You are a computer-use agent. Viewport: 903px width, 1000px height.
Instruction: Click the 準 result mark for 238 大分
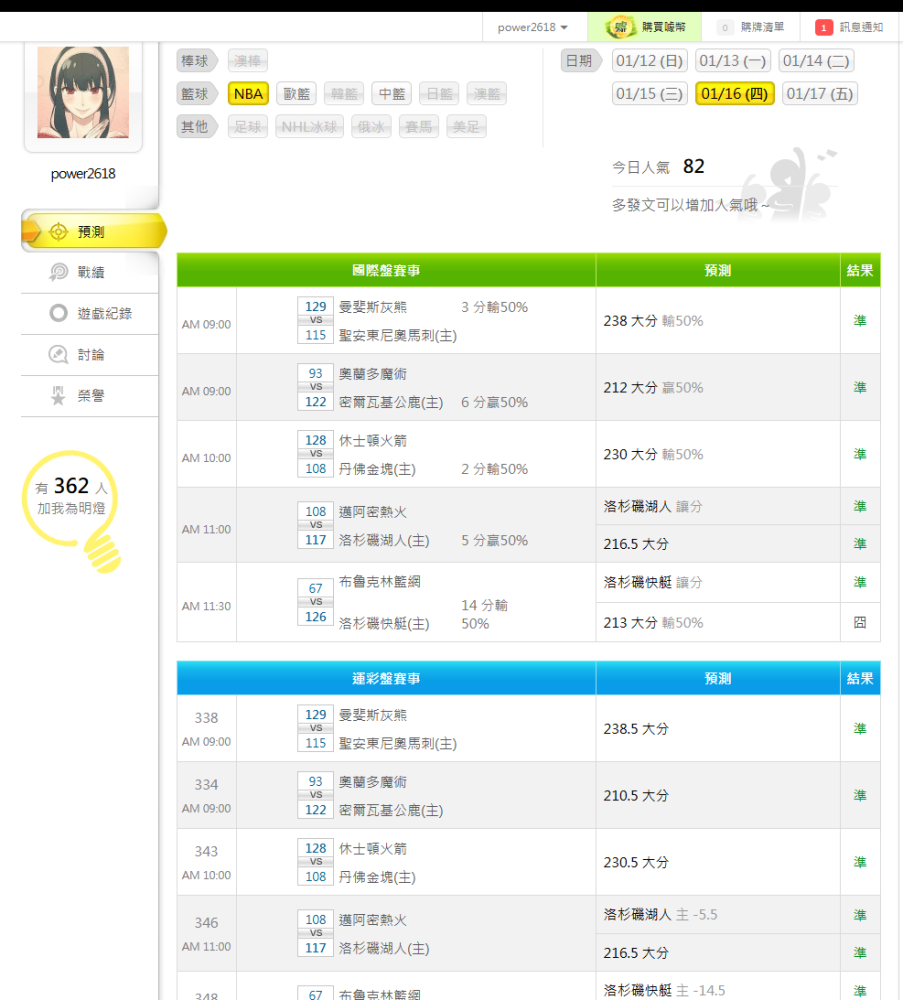(860, 321)
